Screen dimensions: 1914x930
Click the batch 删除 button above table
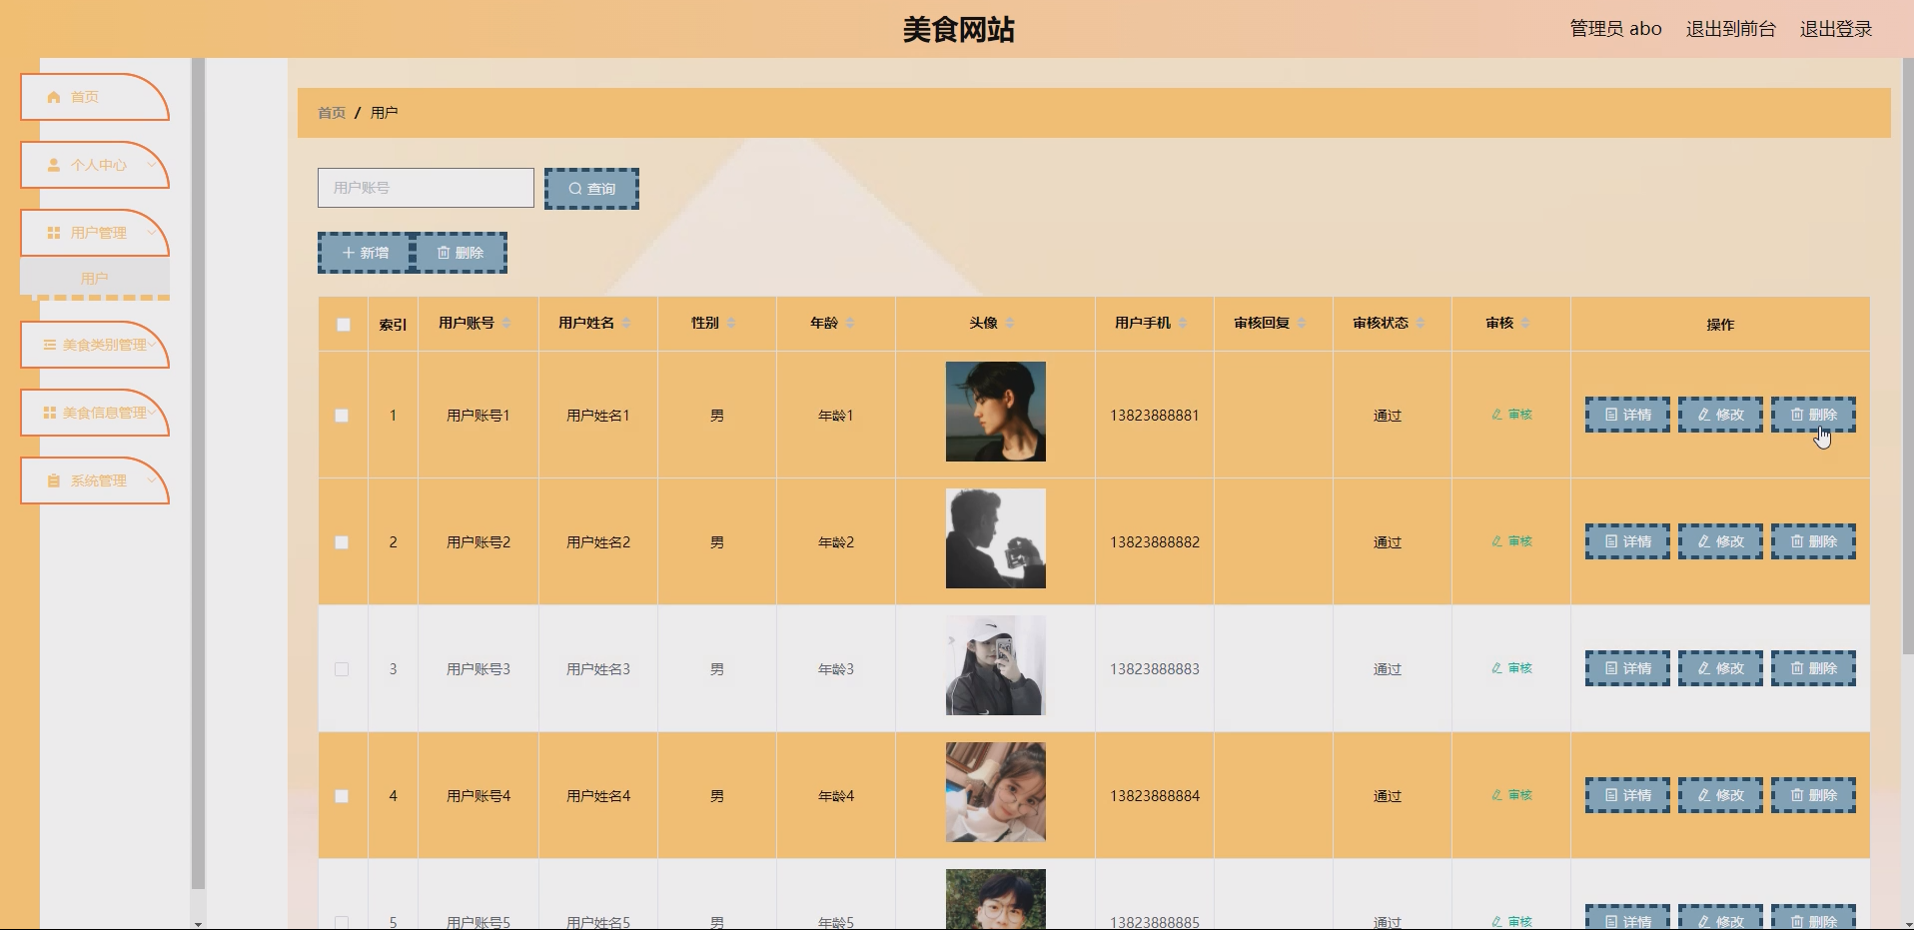(x=459, y=253)
